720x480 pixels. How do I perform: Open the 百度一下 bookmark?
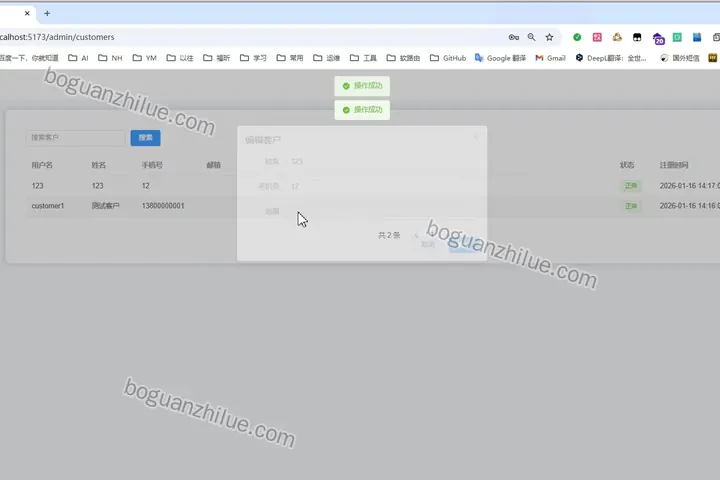click(x=28, y=58)
